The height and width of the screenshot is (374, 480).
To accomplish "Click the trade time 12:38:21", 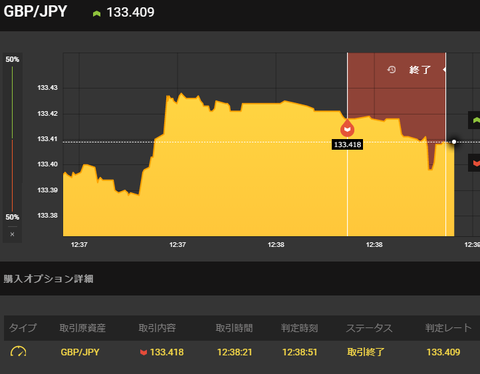I will 235,352.
